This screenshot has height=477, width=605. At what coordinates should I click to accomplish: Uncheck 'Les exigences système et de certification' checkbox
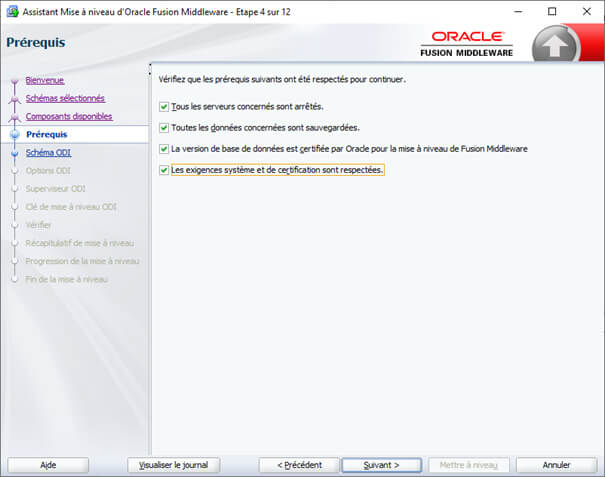(164, 170)
